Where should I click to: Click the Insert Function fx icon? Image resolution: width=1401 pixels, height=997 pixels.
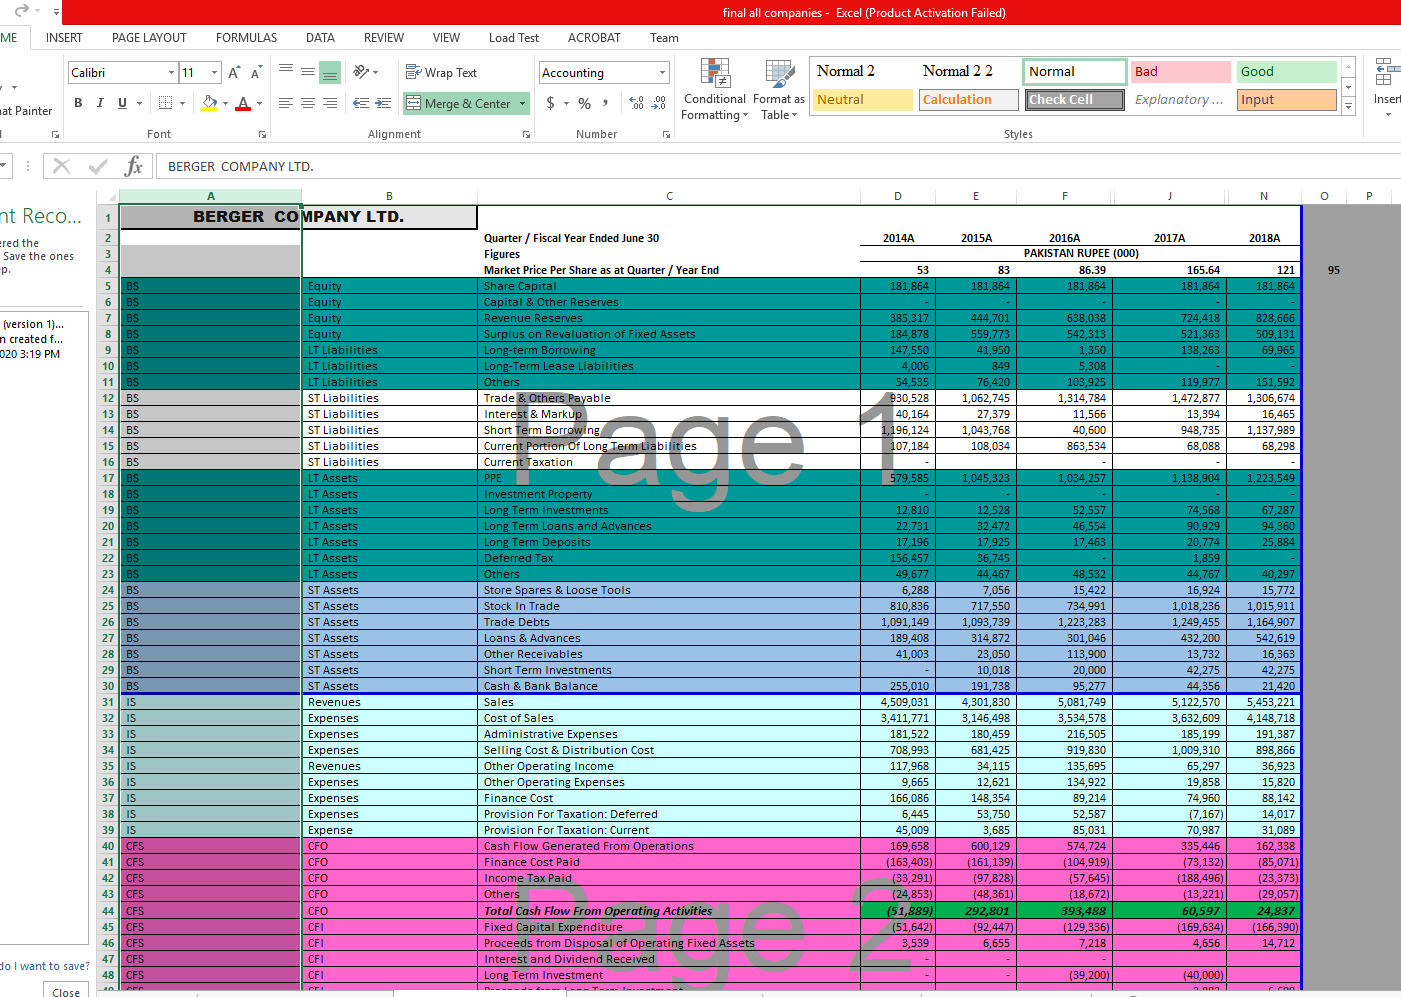(134, 166)
